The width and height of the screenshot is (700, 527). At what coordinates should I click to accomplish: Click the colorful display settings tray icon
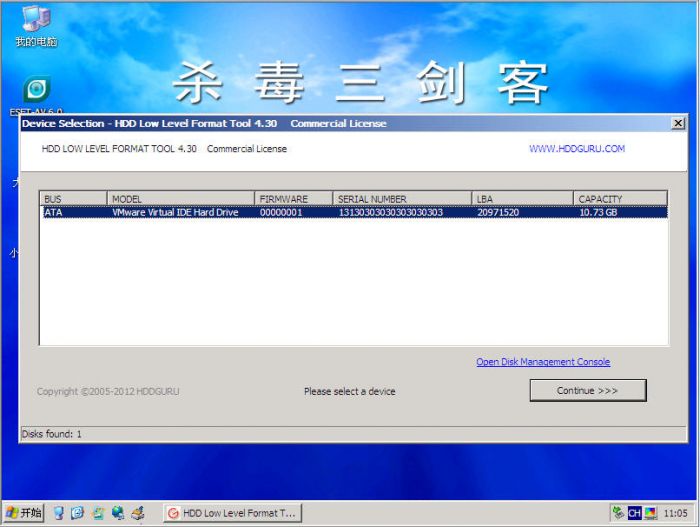[650, 513]
